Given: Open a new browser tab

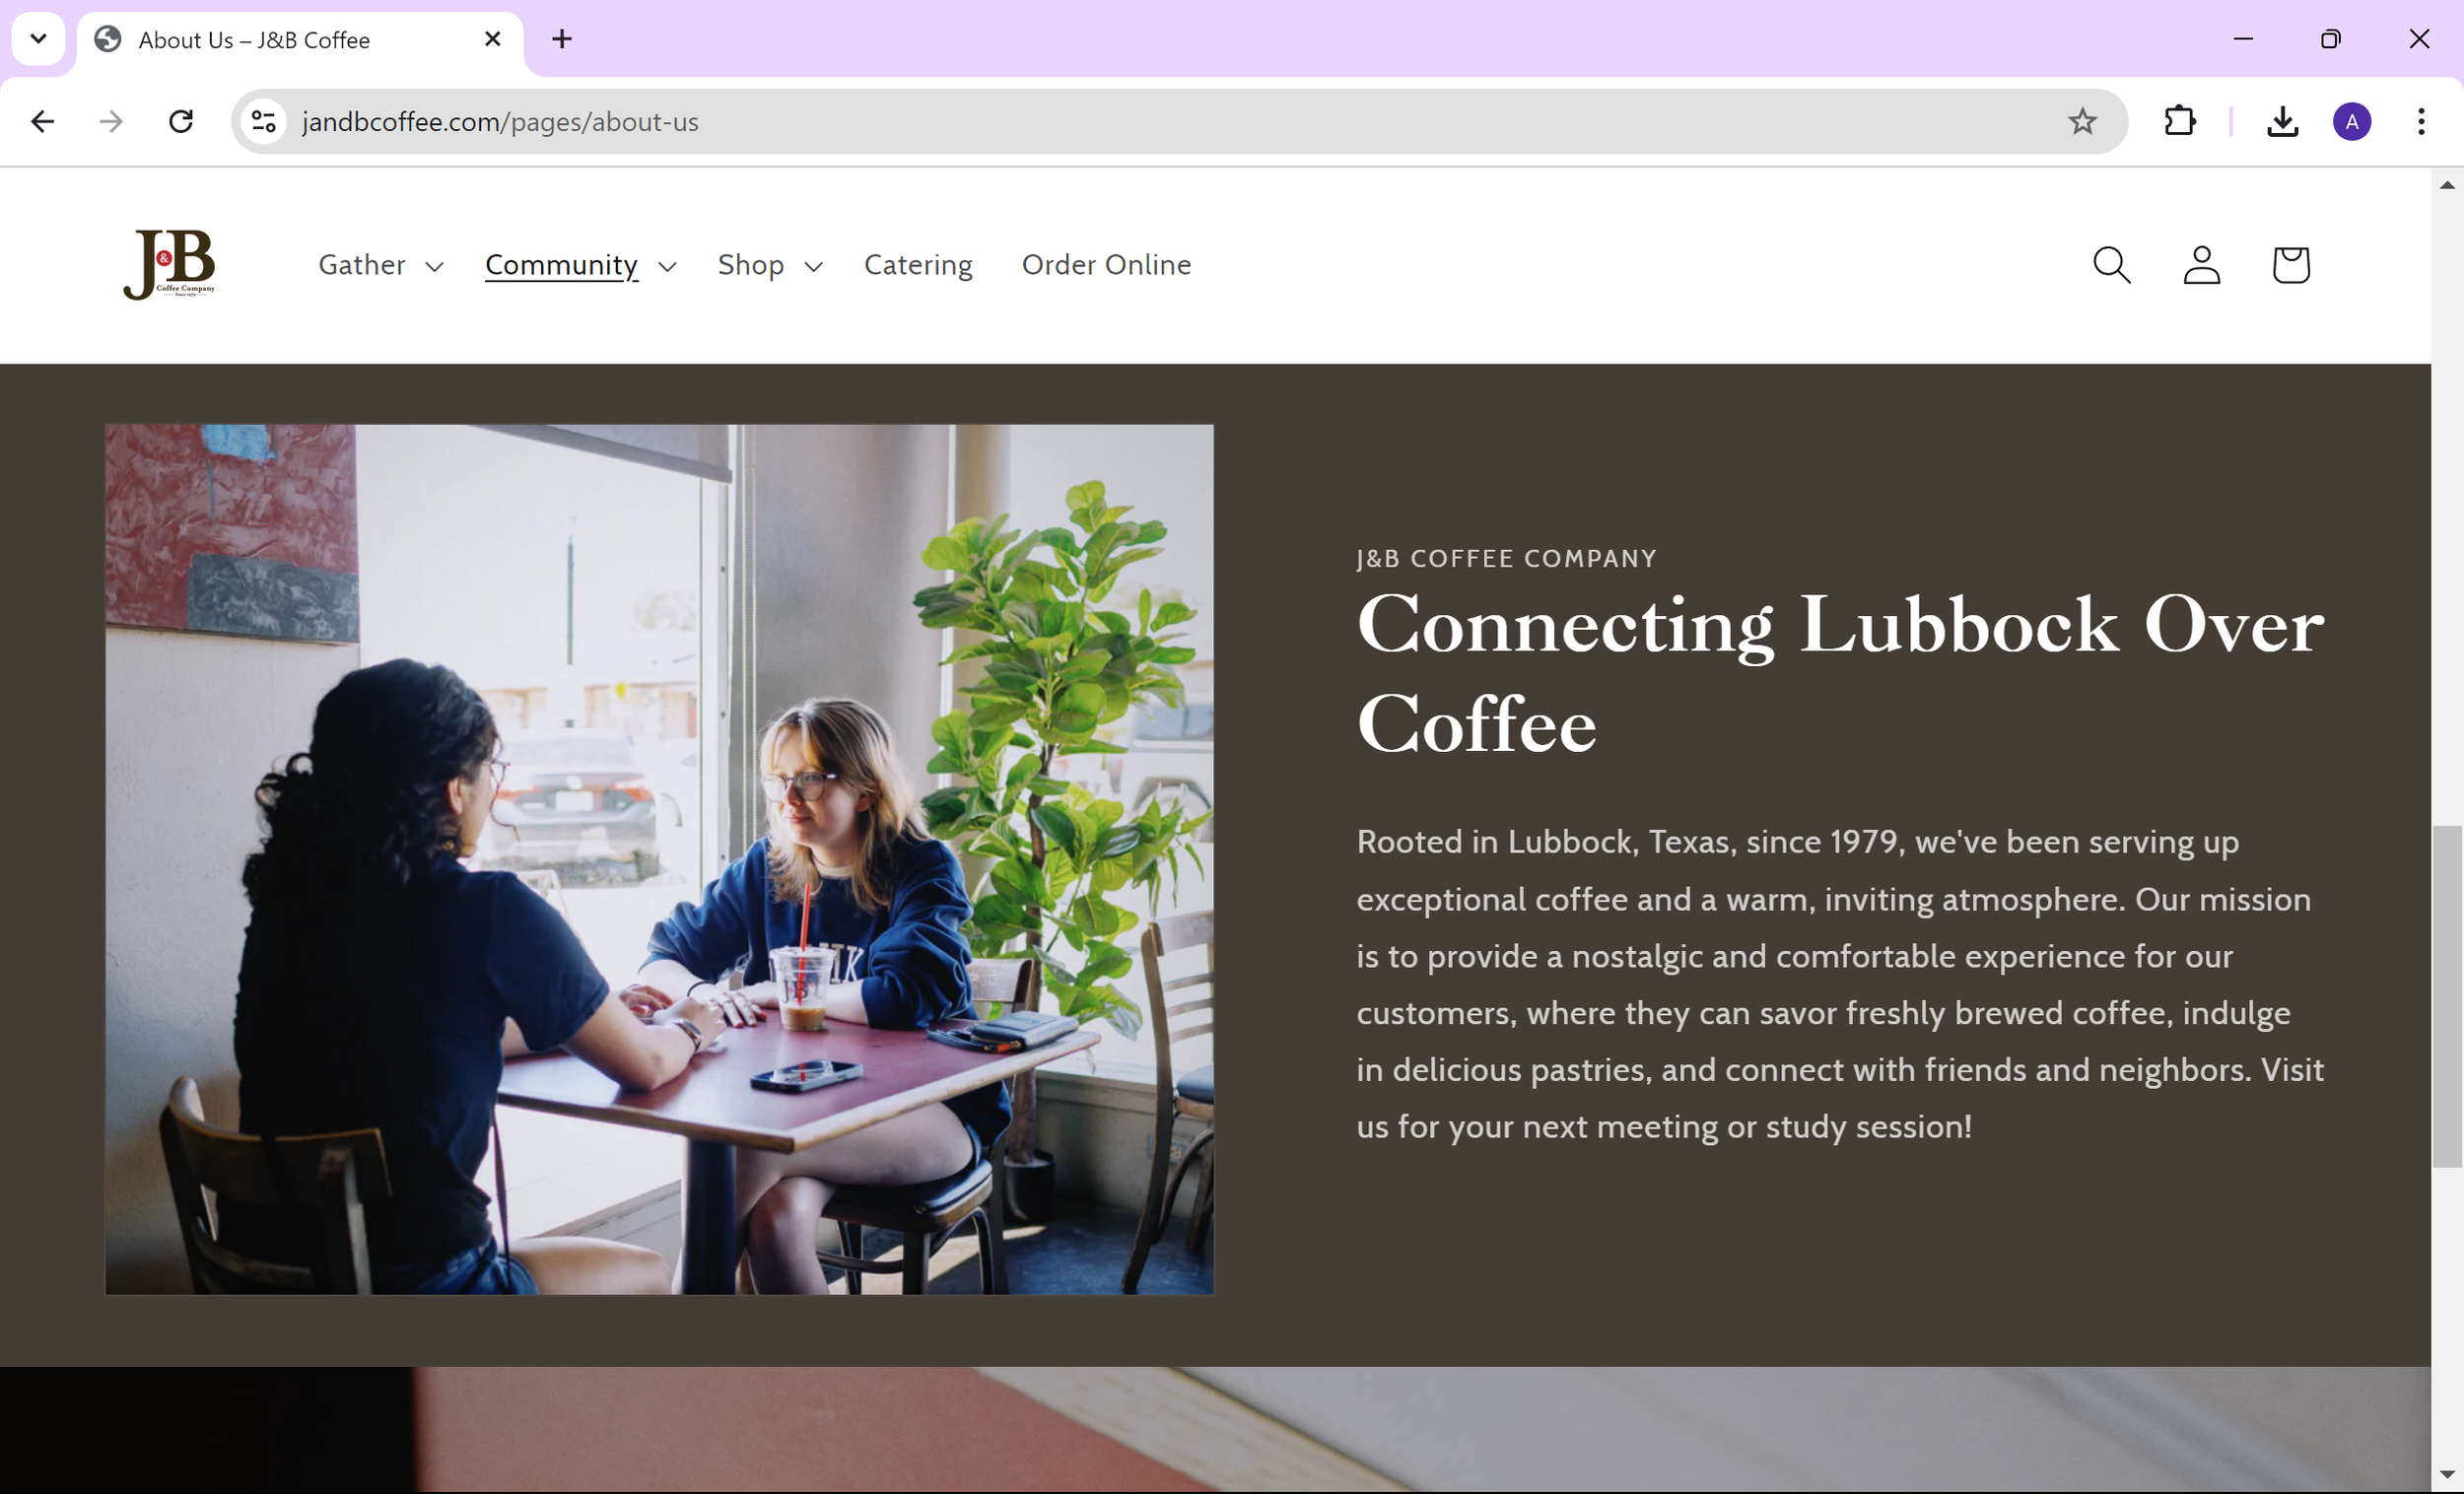Looking at the screenshot, I should [562, 39].
